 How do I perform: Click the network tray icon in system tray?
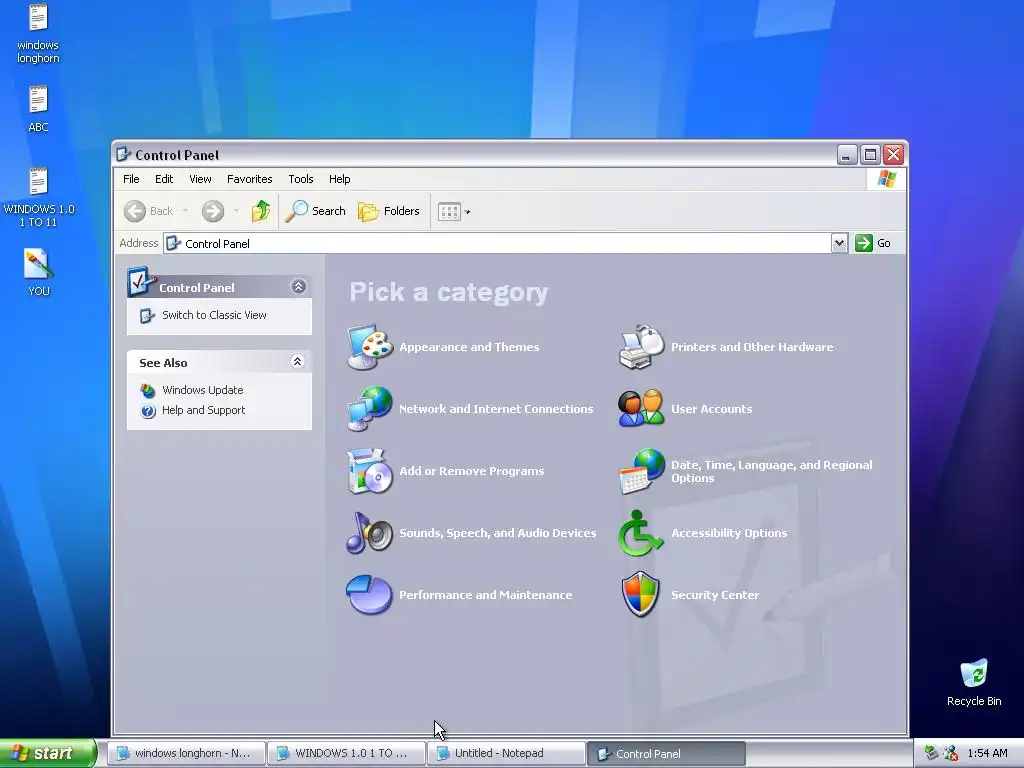pyautogui.click(x=932, y=753)
